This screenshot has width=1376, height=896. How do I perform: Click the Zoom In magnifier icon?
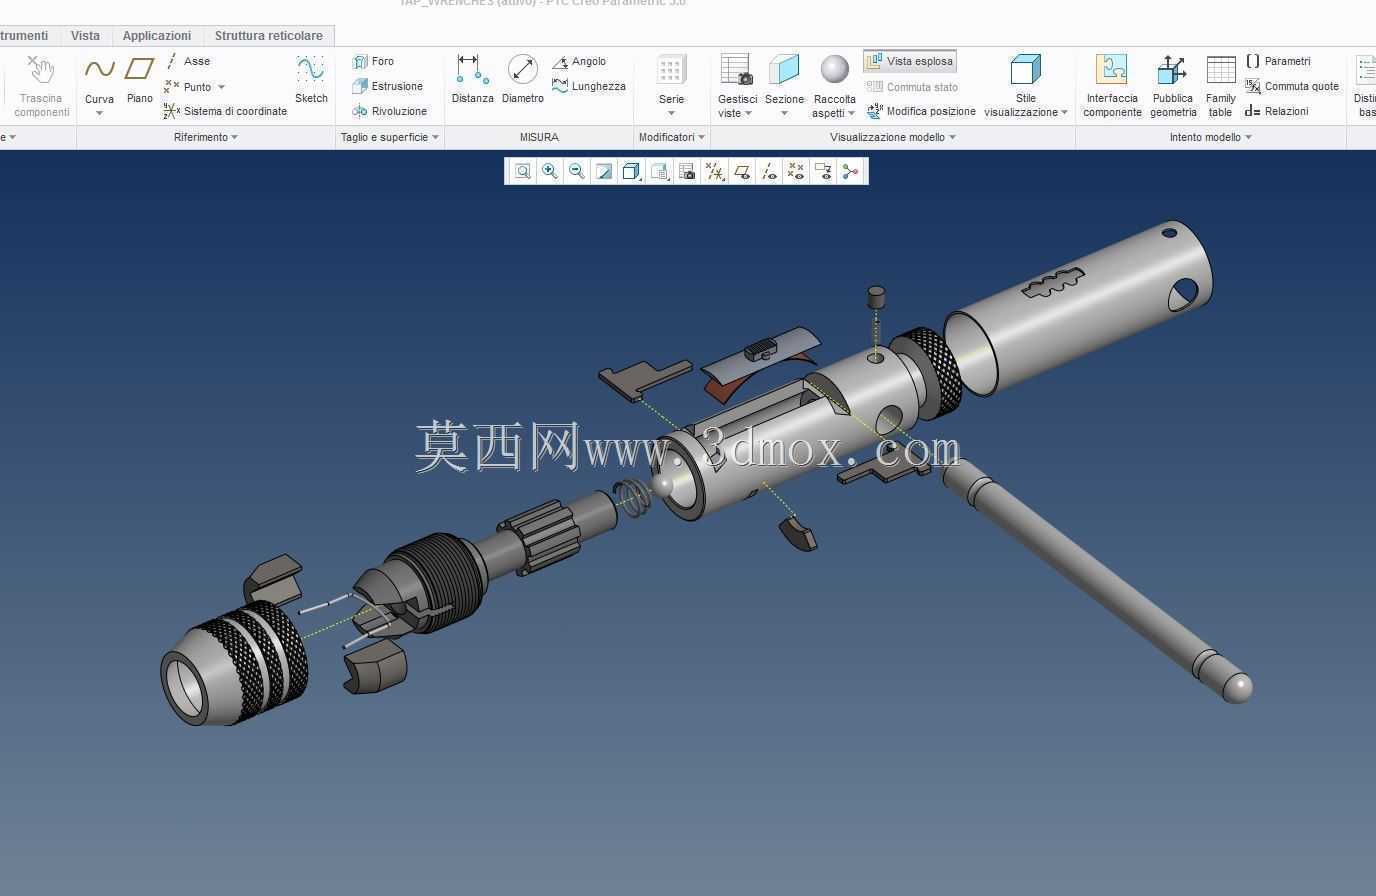click(x=550, y=172)
